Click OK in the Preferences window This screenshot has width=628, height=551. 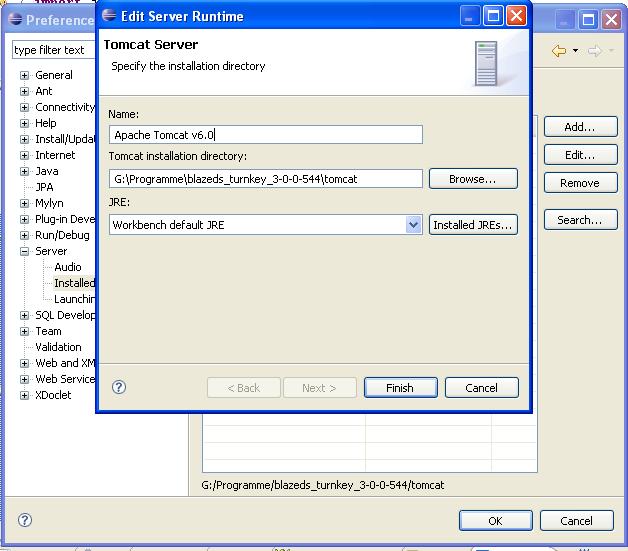[495, 521]
